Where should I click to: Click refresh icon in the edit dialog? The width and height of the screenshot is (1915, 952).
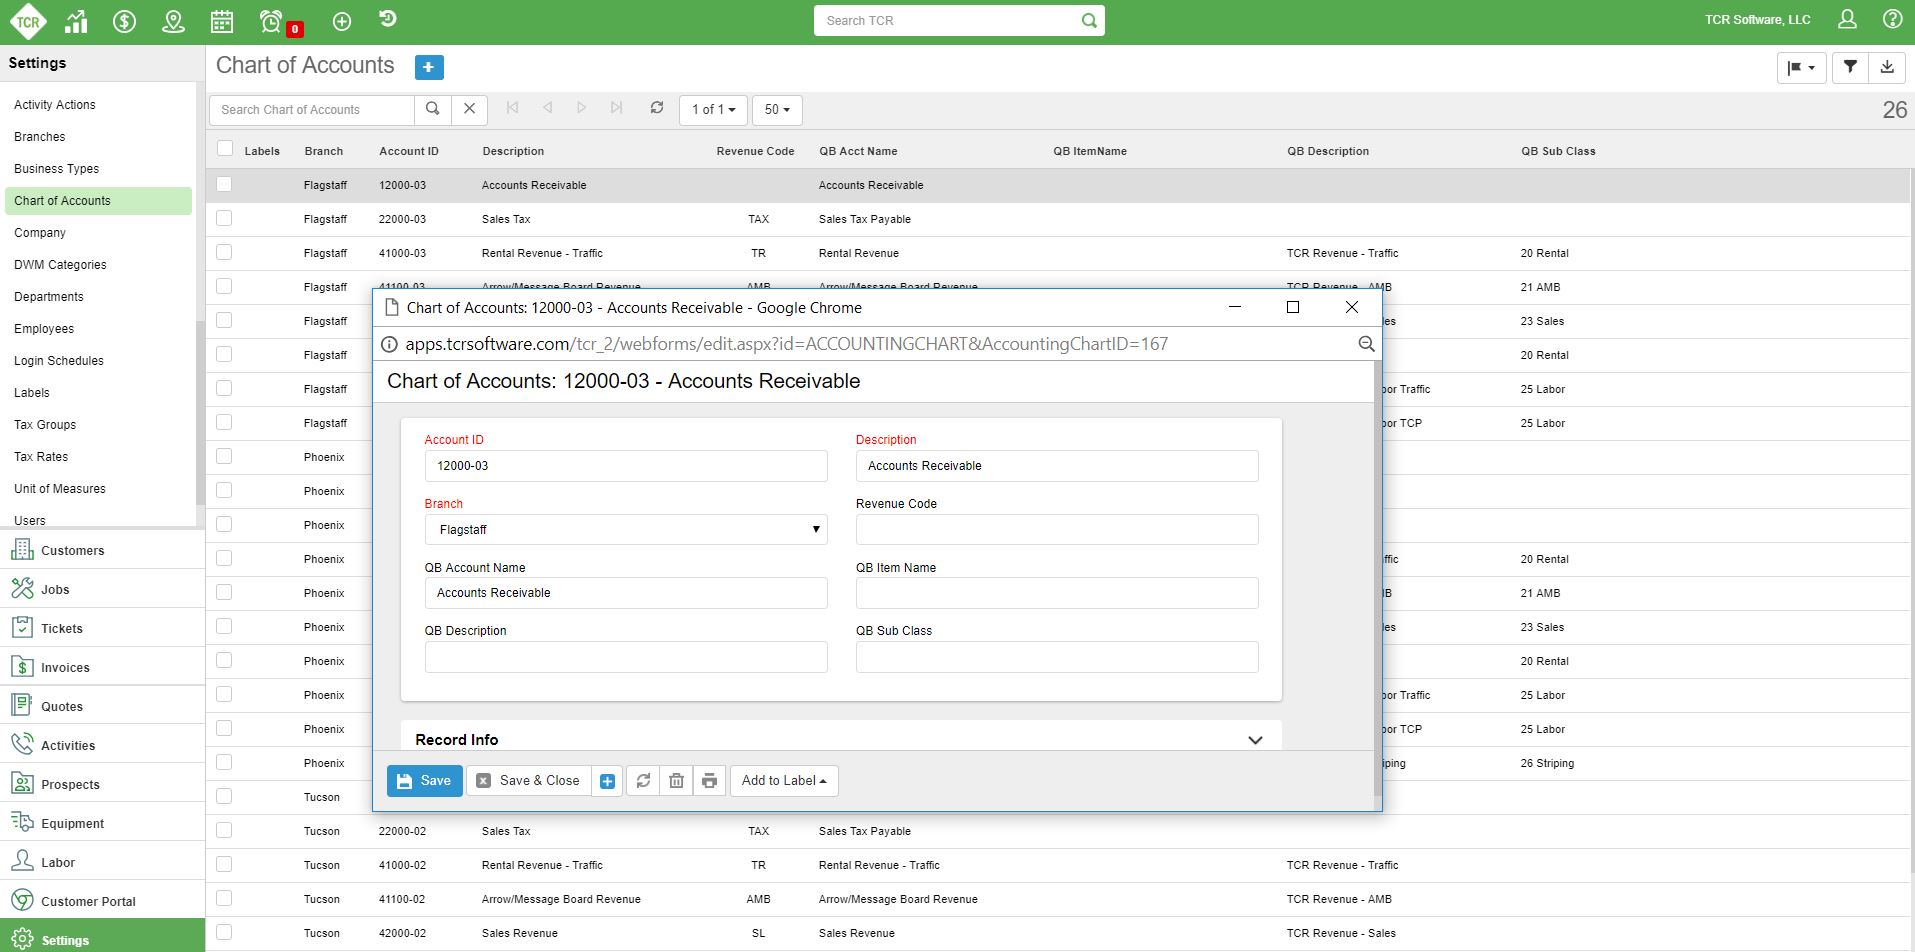[x=643, y=781]
